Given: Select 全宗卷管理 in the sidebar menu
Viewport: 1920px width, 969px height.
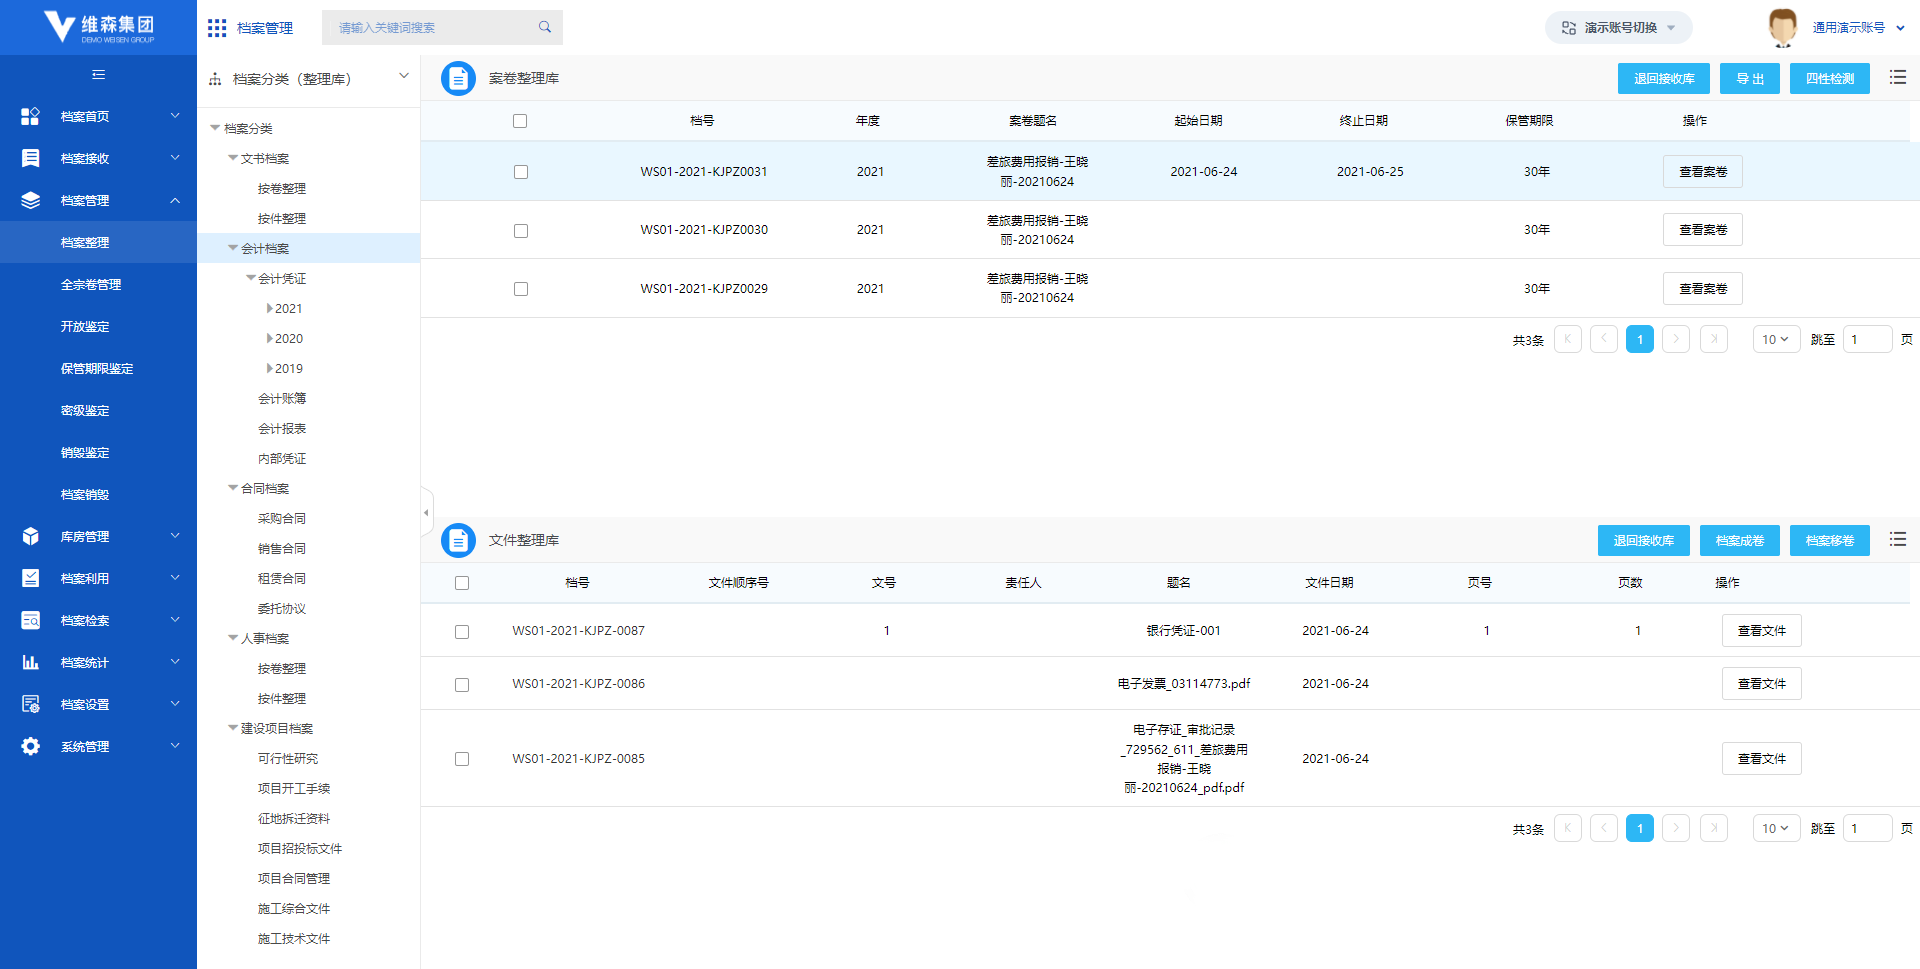Looking at the screenshot, I should coord(91,285).
